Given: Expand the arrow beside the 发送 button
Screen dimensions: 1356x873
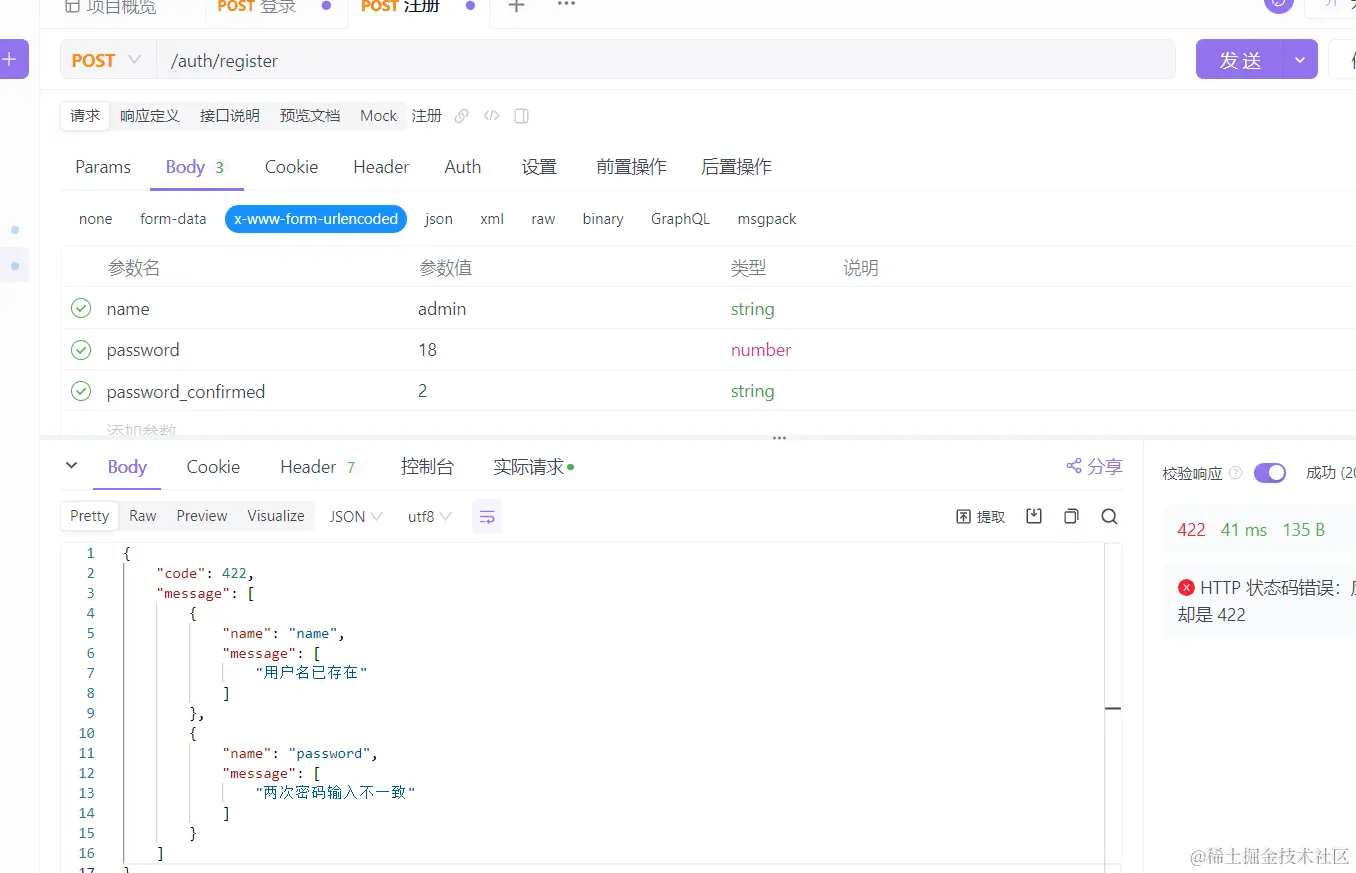Looking at the screenshot, I should click(1300, 60).
